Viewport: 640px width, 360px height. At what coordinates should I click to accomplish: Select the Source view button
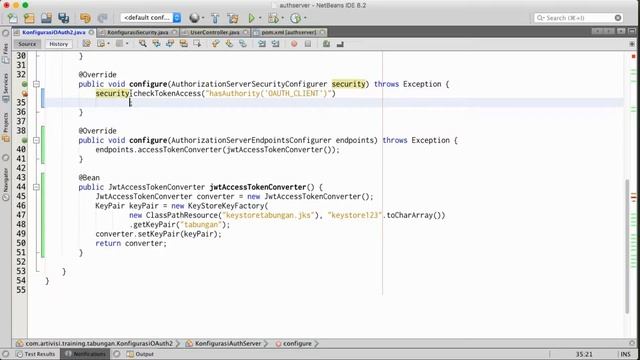tap(27, 44)
